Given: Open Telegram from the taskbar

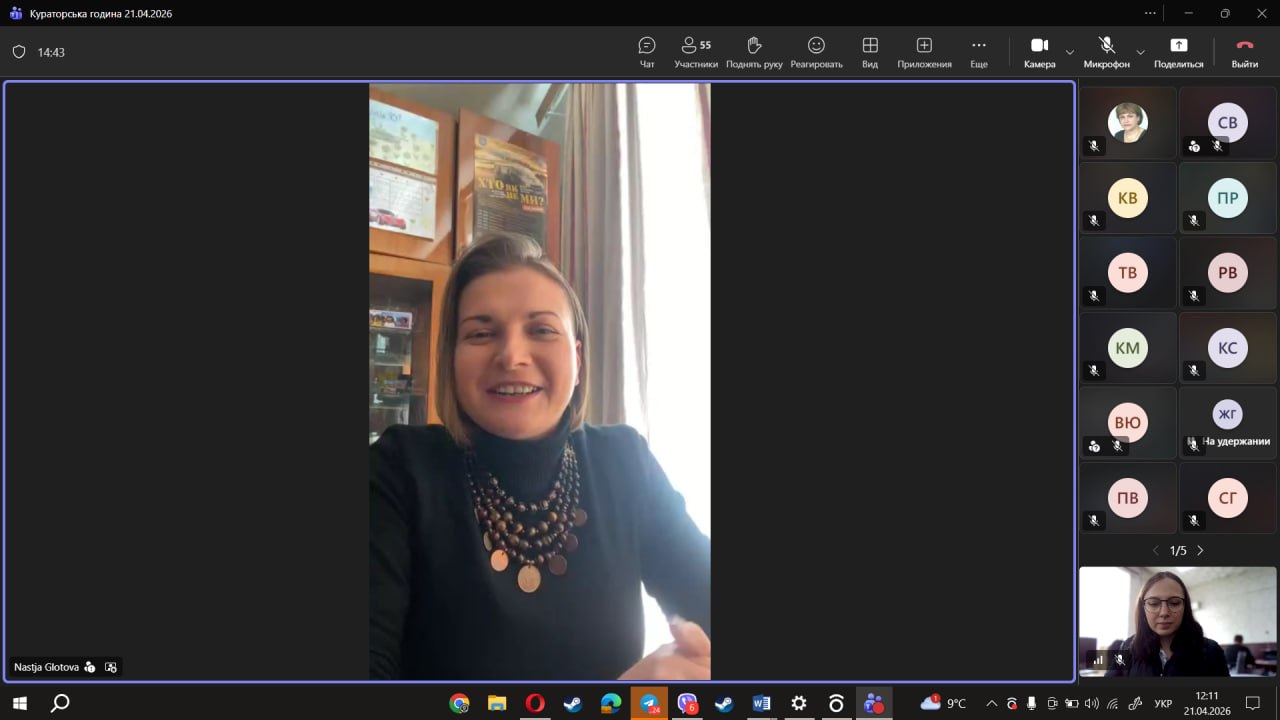Looking at the screenshot, I should tap(649, 703).
